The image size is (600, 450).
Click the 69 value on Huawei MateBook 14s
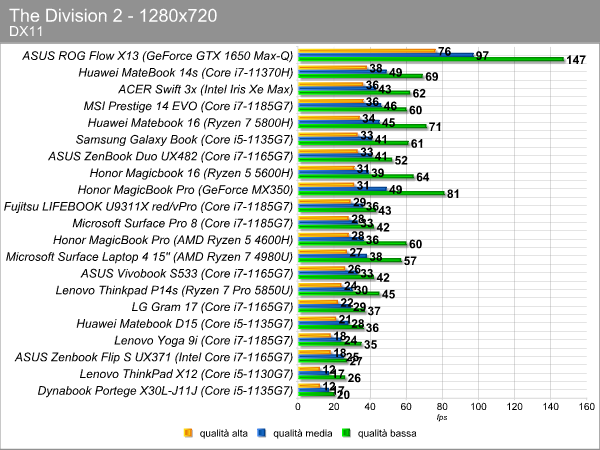(x=432, y=77)
